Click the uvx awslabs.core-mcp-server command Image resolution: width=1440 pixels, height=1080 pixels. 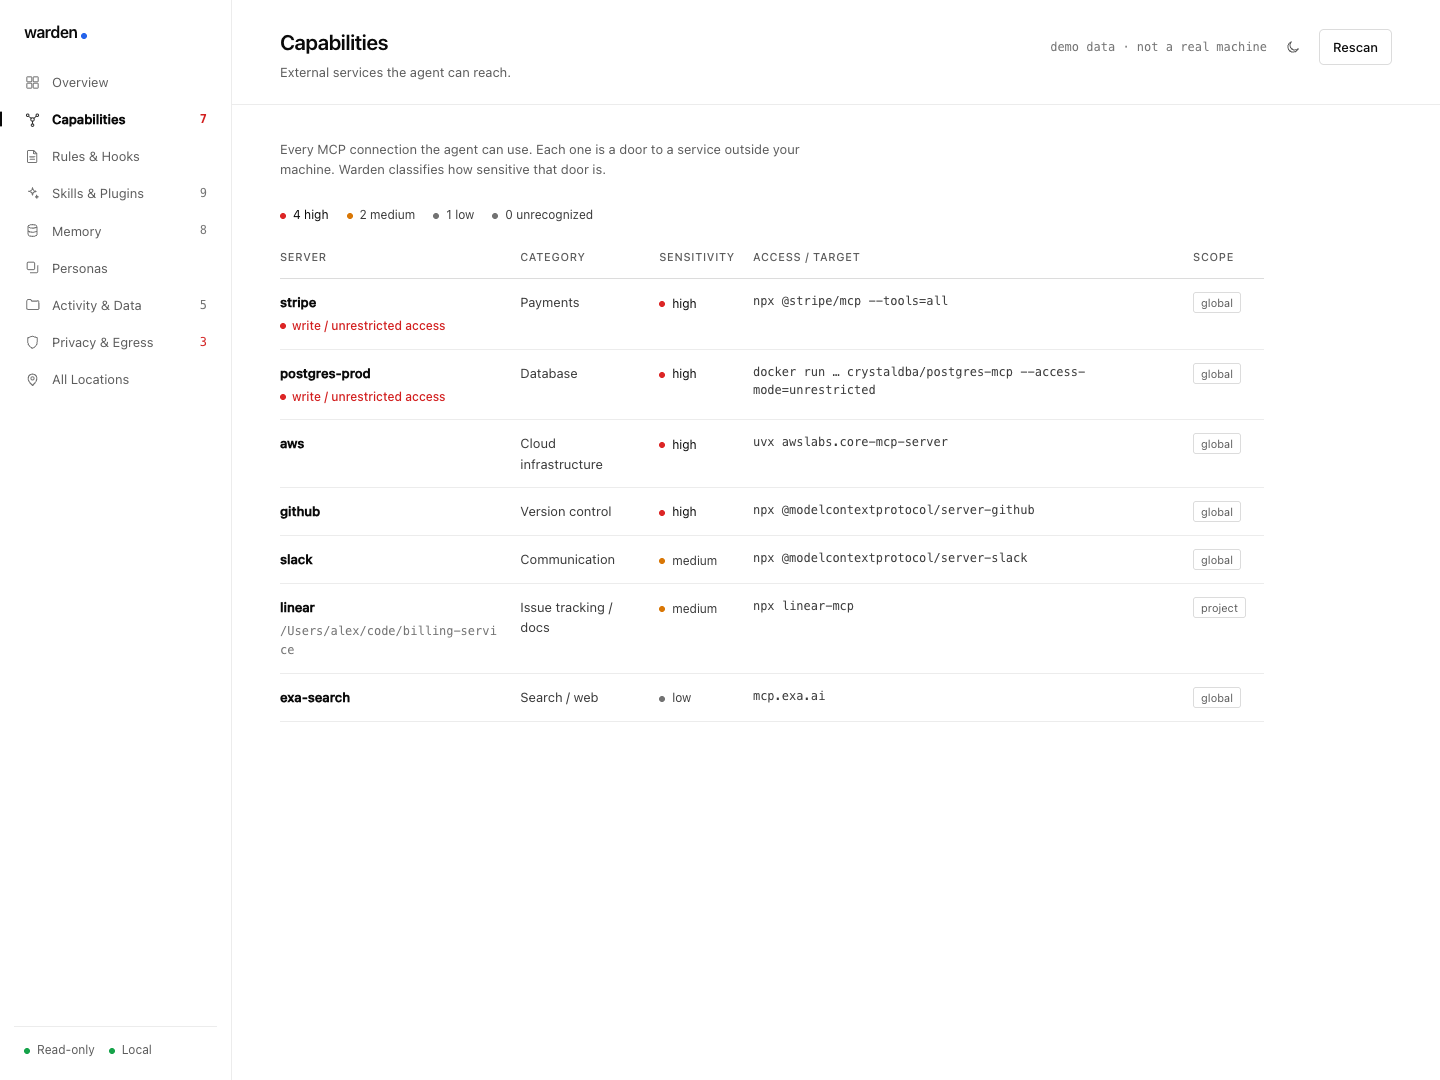click(x=850, y=442)
